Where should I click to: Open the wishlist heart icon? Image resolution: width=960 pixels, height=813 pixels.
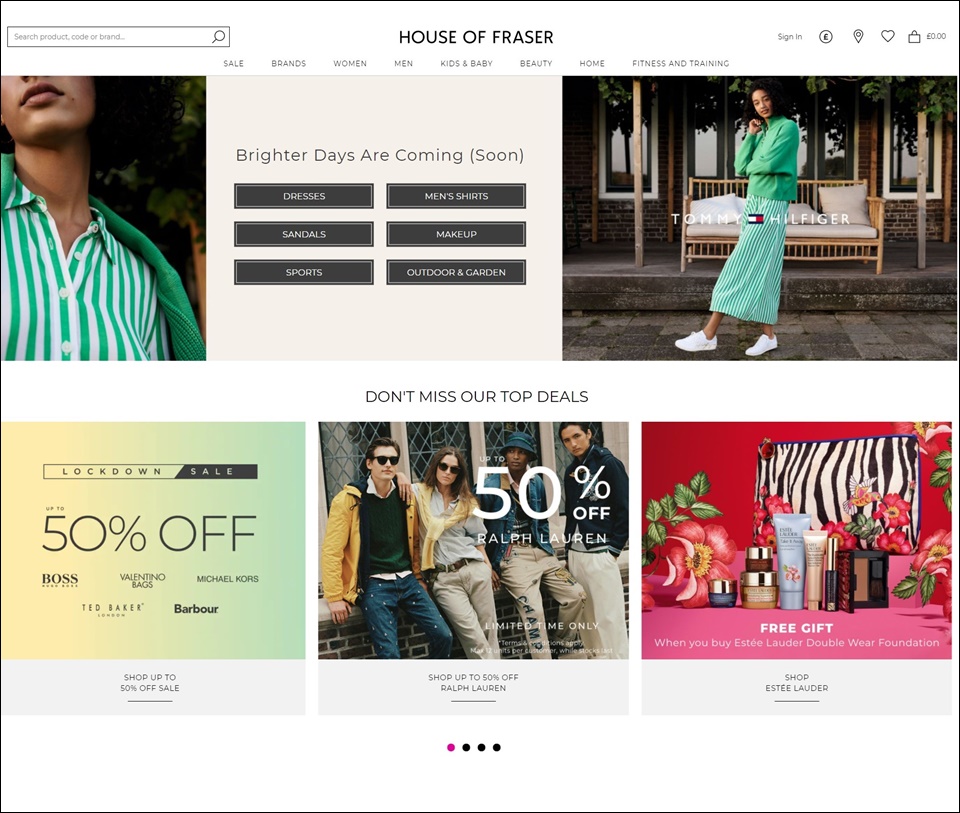(x=888, y=37)
